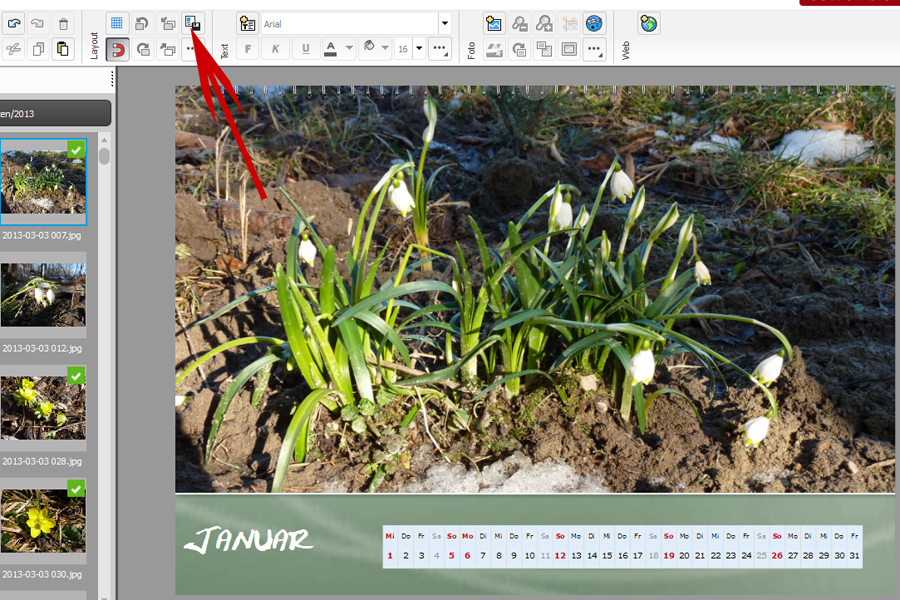Click the photo effects stars icon

click(x=569, y=24)
